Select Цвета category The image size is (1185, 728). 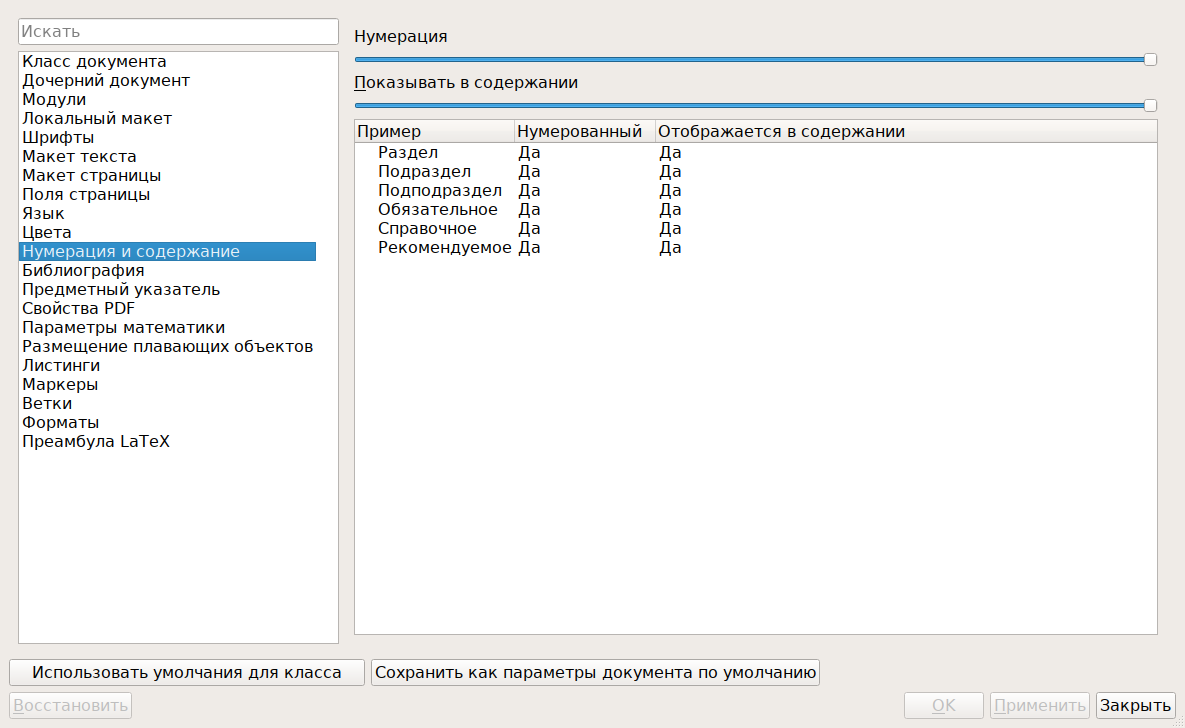[x=167, y=232]
